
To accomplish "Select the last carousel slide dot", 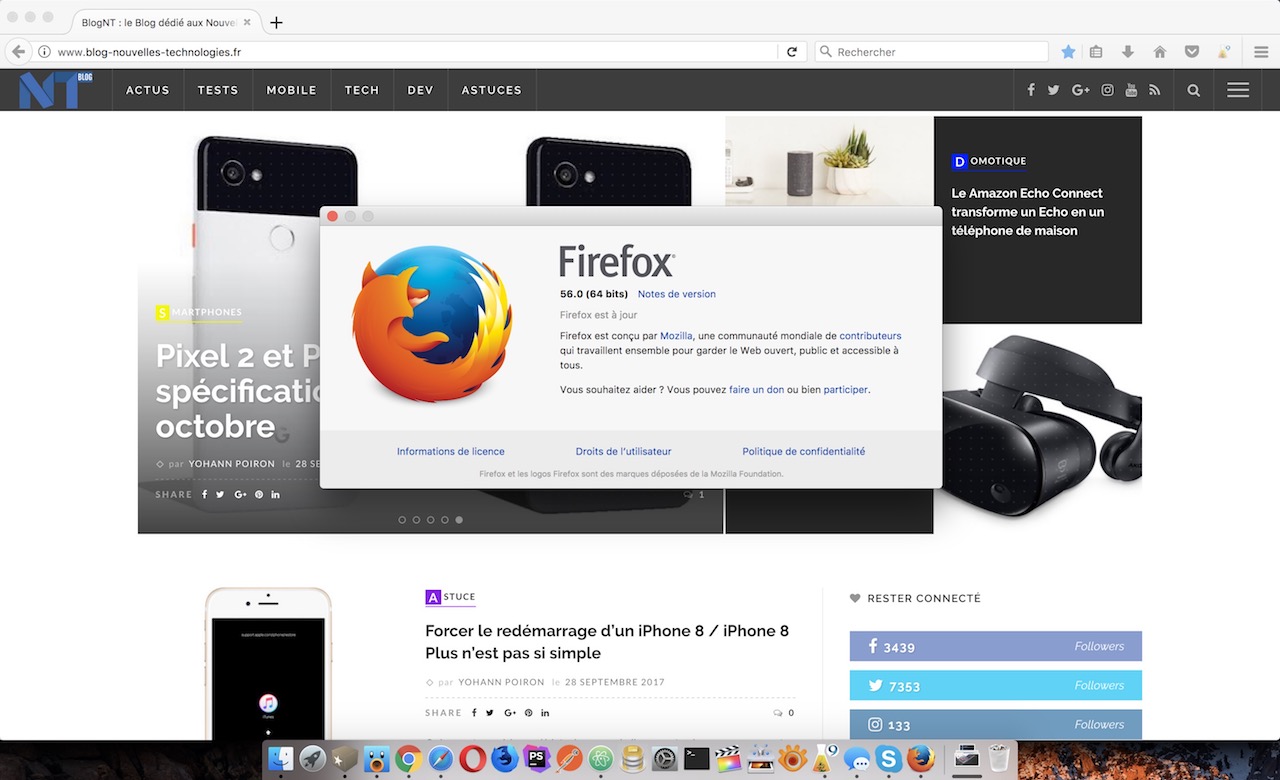I will pos(459,520).
